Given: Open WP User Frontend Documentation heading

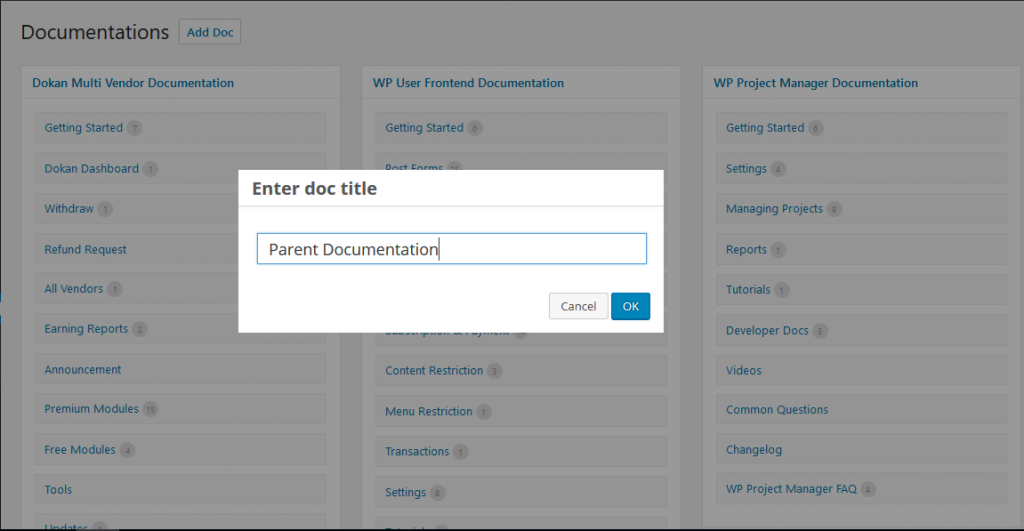Looking at the screenshot, I should pyautogui.click(x=468, y=83).
